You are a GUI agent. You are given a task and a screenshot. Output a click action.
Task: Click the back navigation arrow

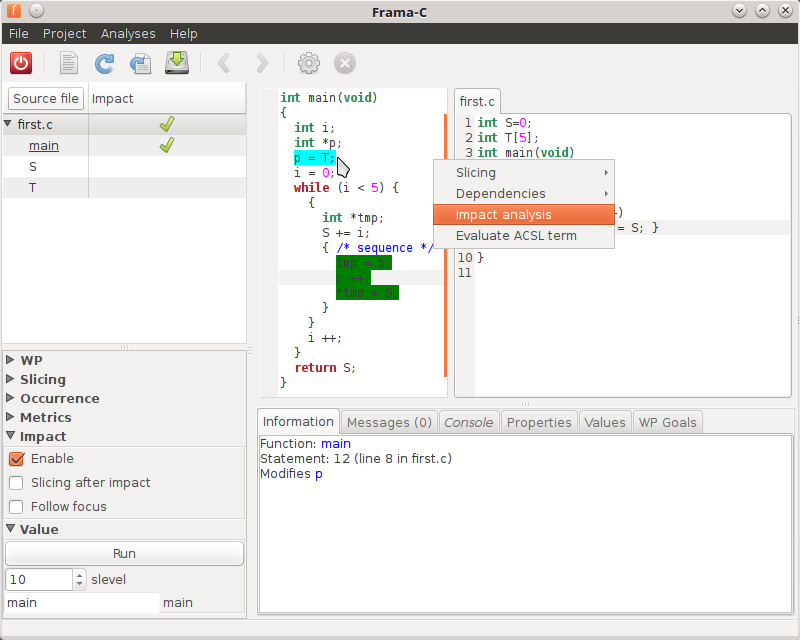223,63
